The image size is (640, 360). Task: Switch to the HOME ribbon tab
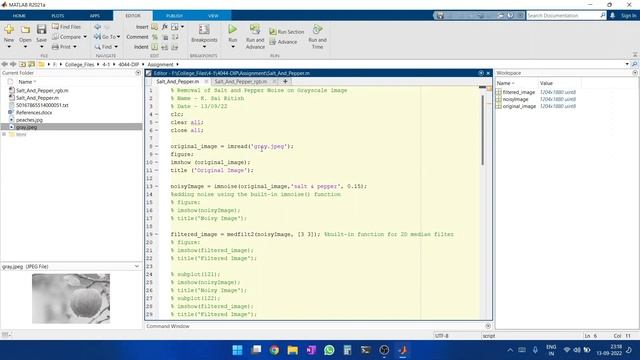pyautogui.click(x=19, y=16)
